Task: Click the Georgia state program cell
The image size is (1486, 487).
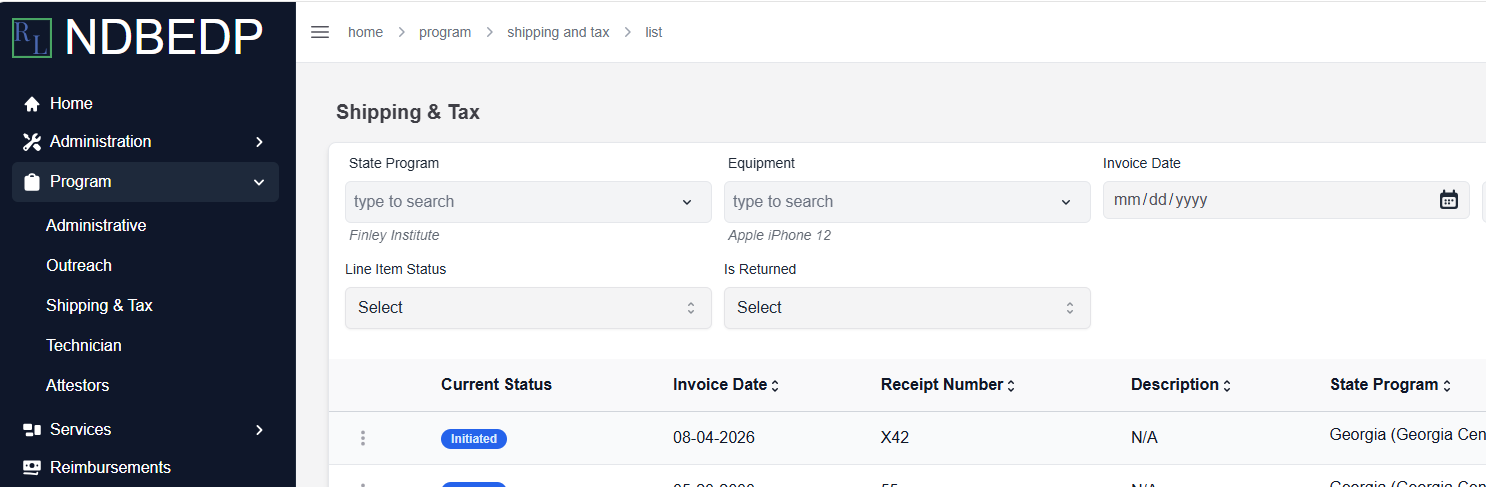Action: click(x=1407, y=436)
